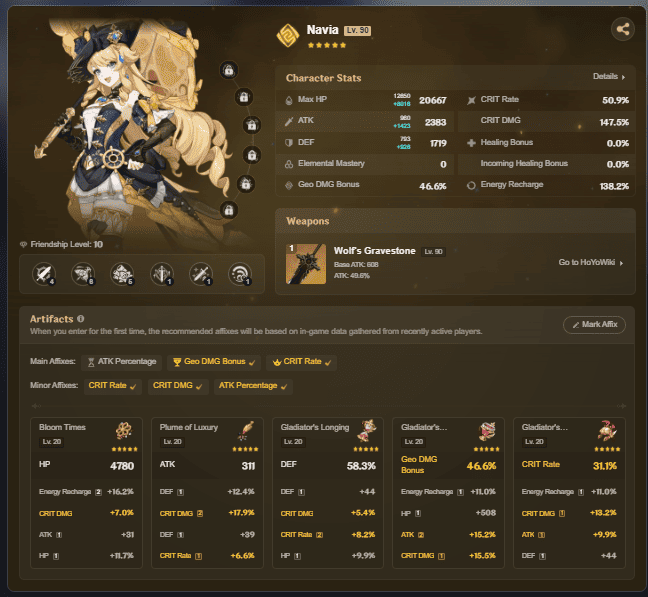This screenshot has width=648, height=597.
Task: Open Wolf's Gravestone weapon thumbnail
Action: tap(306, 264)
